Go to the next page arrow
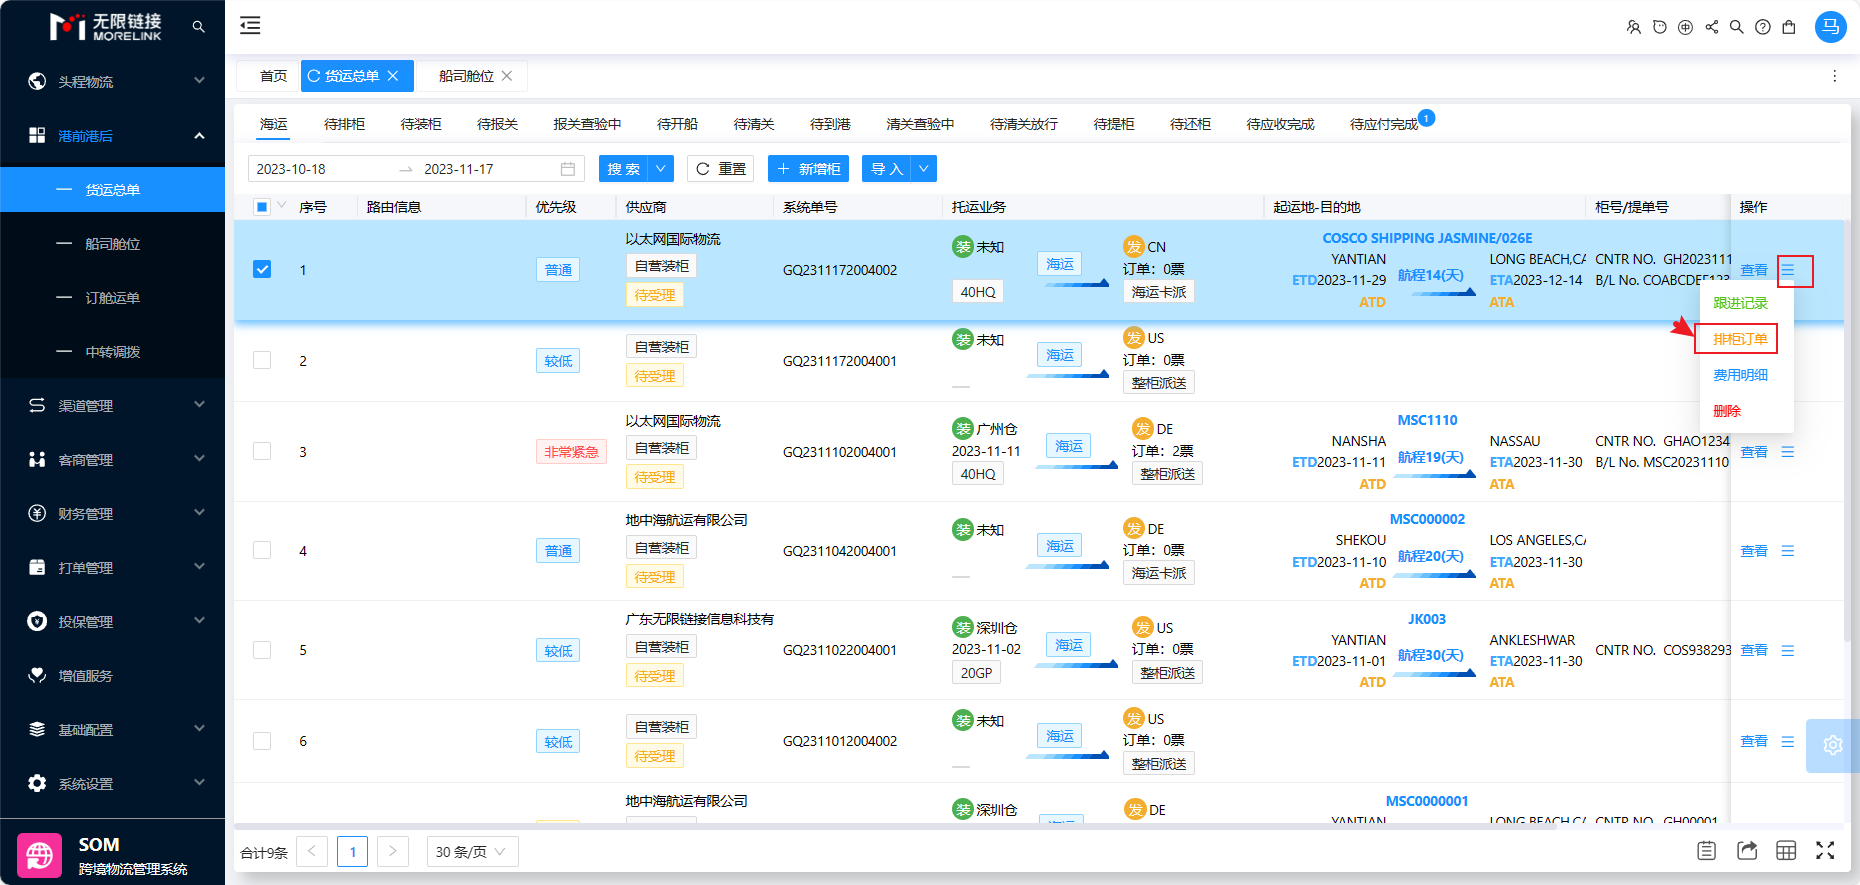The width and height of the screenshot is (1860, 885). point(393,852)
